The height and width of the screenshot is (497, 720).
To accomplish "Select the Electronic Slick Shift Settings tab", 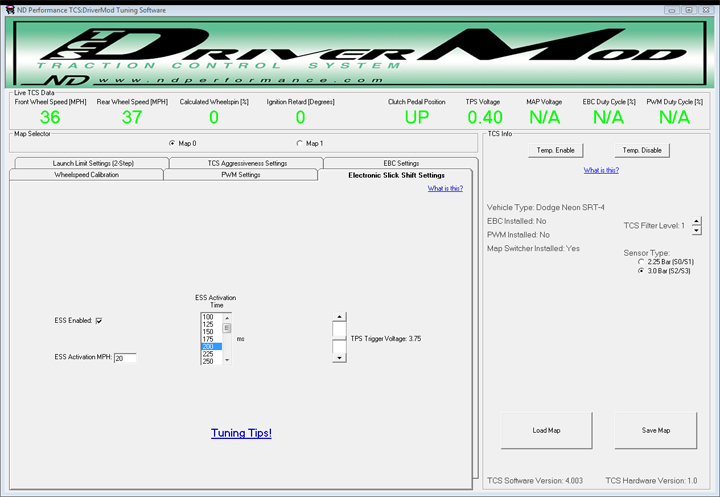I will pos(396,175).
